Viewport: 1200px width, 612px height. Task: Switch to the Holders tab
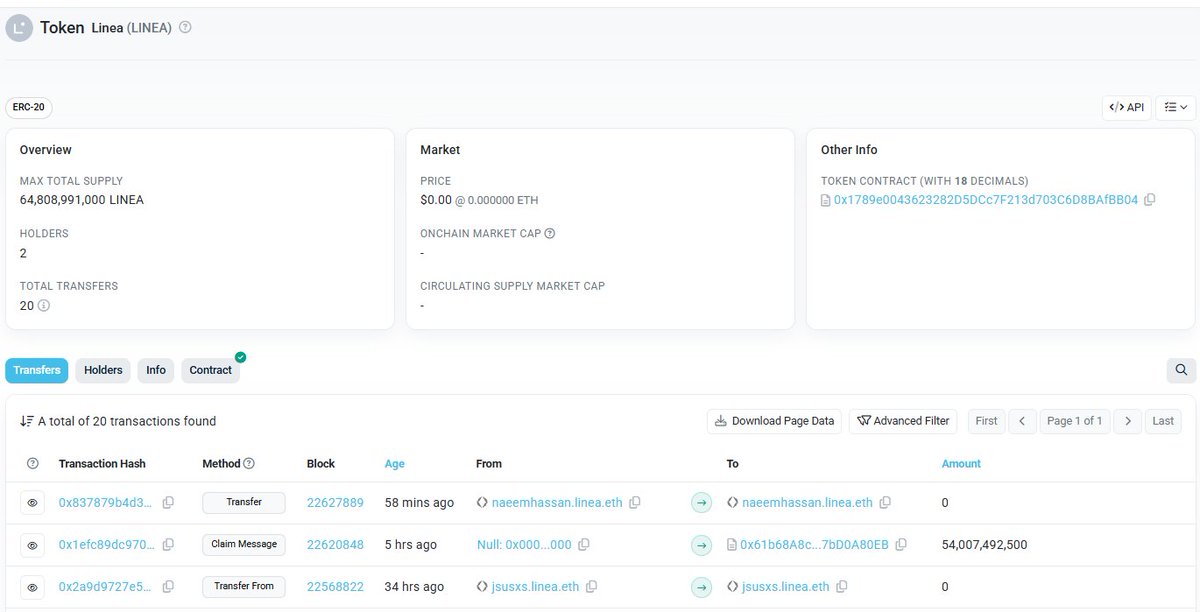tap(103, 370)
